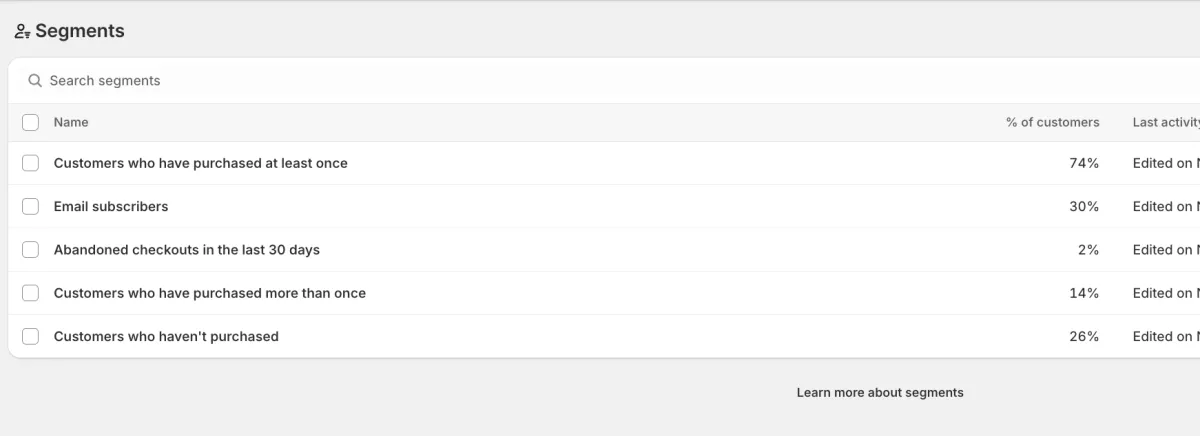Open the Customers who haven't purchased segment
Screen dimensions: 1200x436
[166, 337]
